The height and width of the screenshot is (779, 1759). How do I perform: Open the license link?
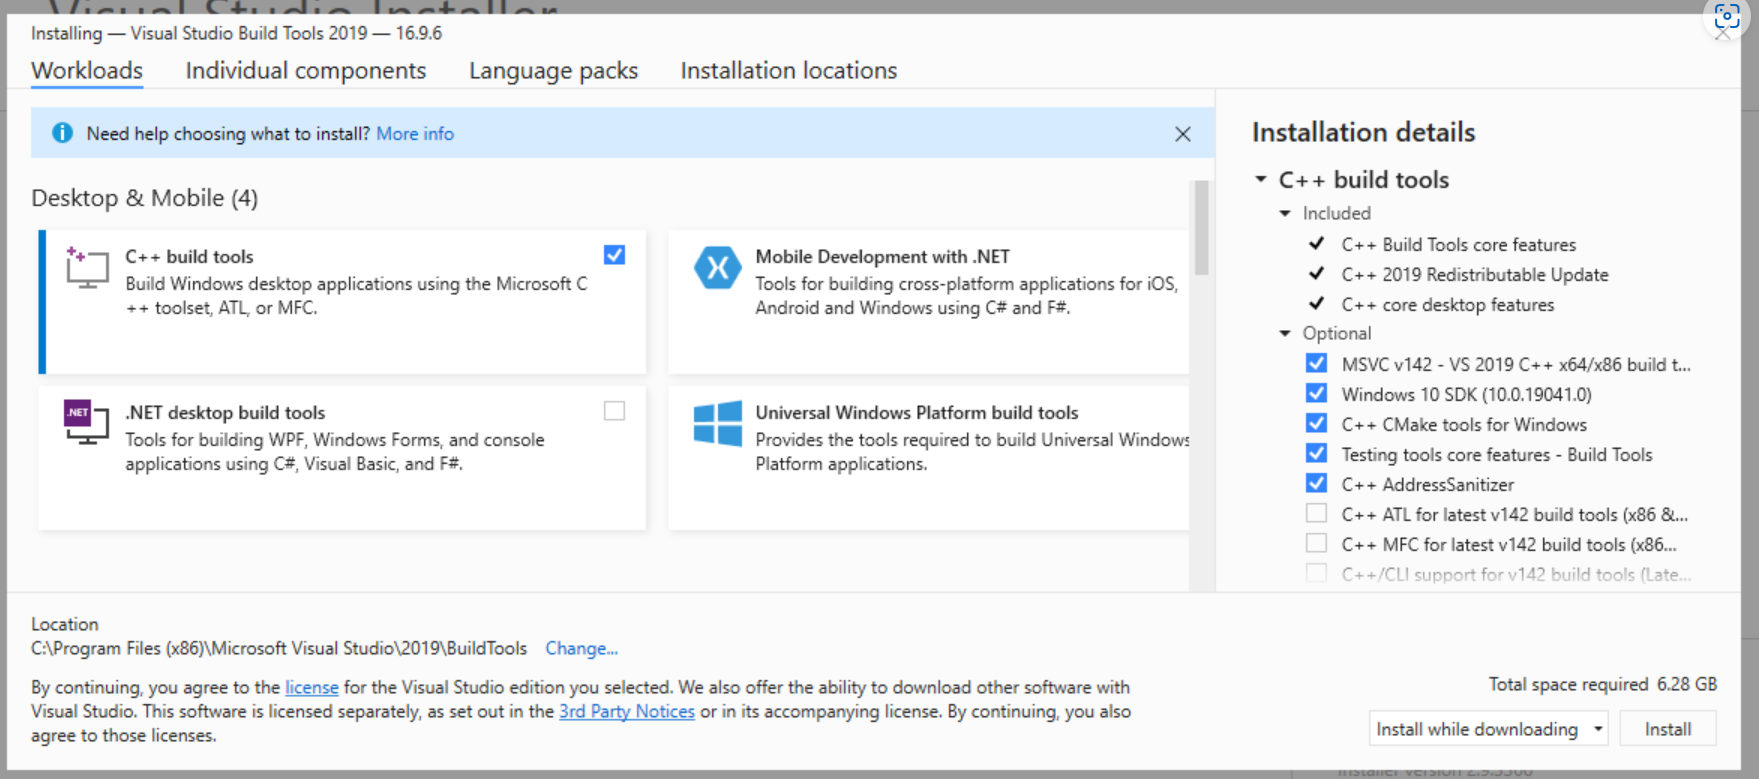(x=311, y=687)
